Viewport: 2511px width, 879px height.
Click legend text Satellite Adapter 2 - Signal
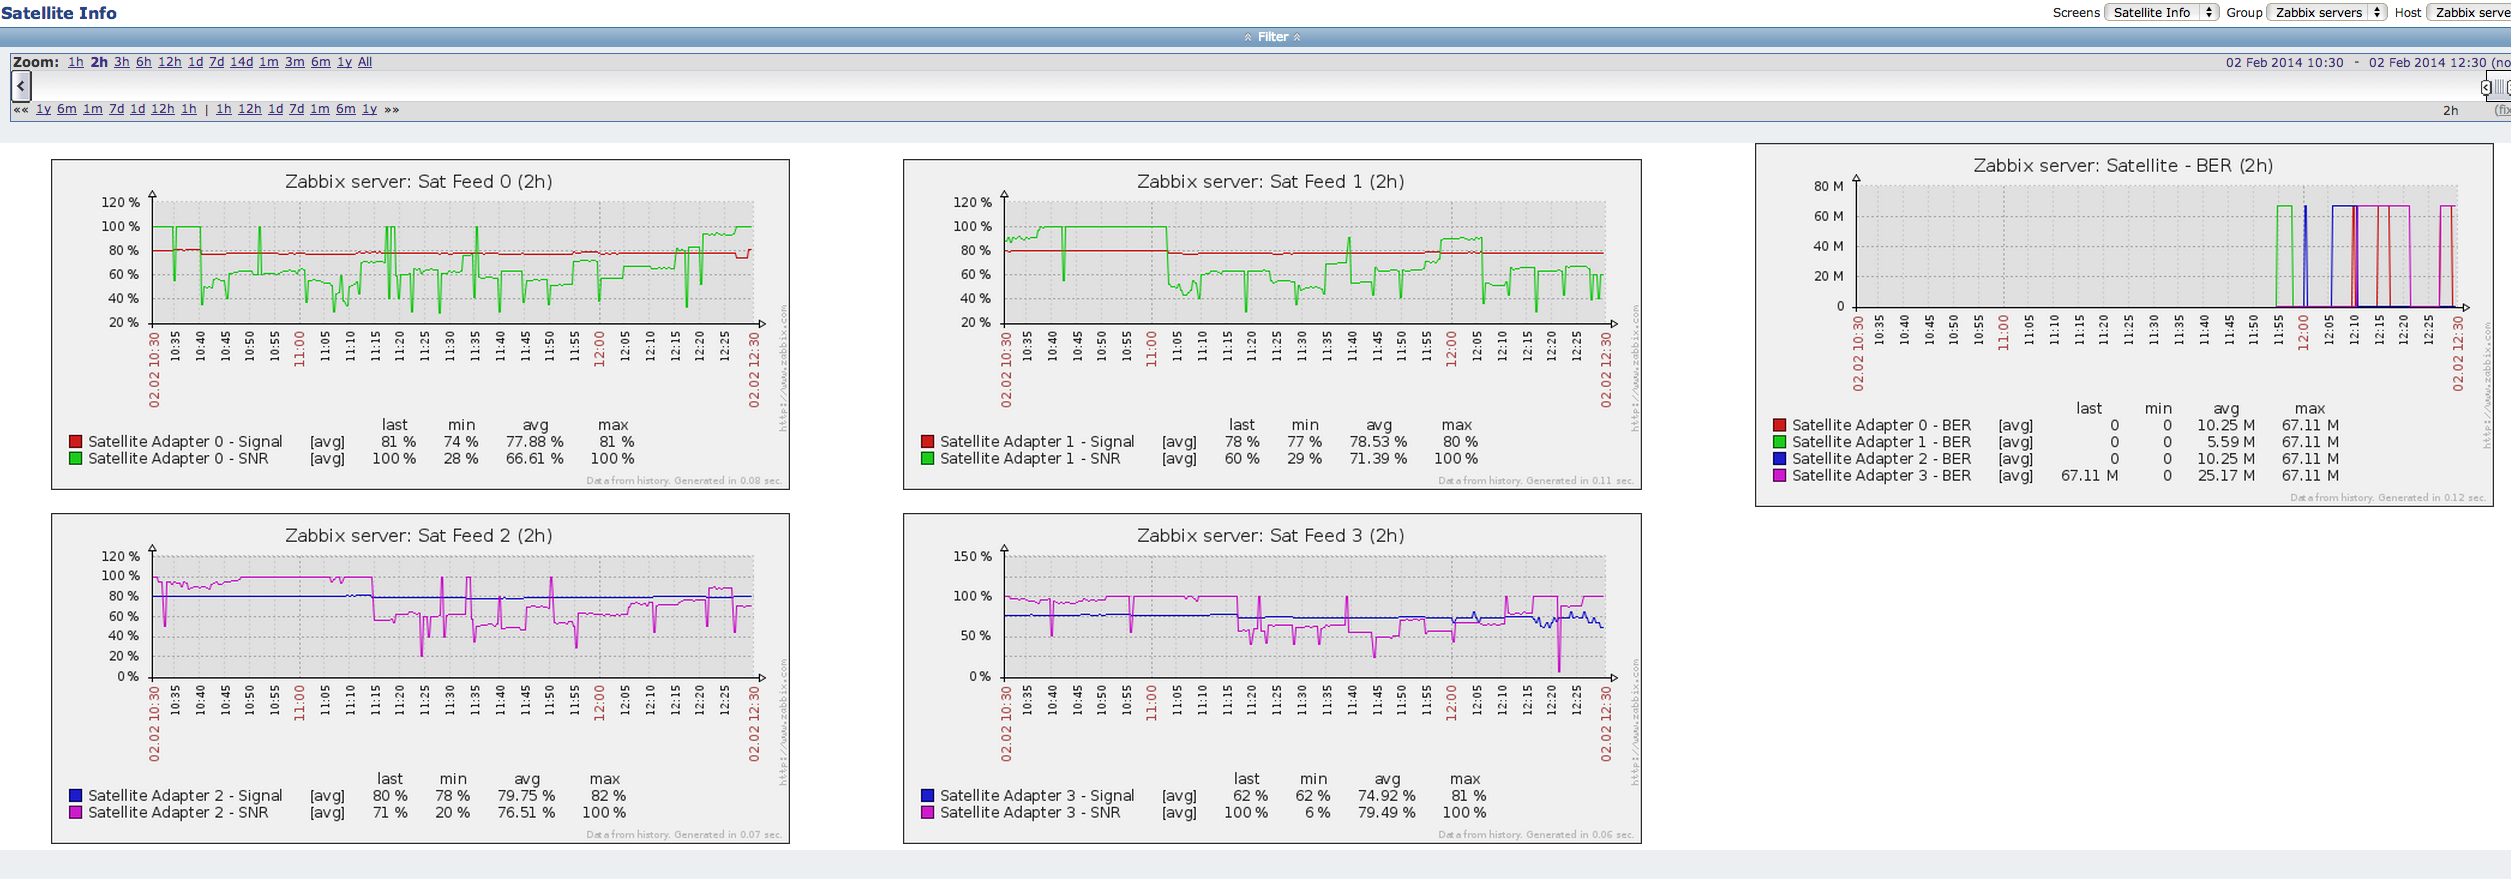(x=185, y=795)
